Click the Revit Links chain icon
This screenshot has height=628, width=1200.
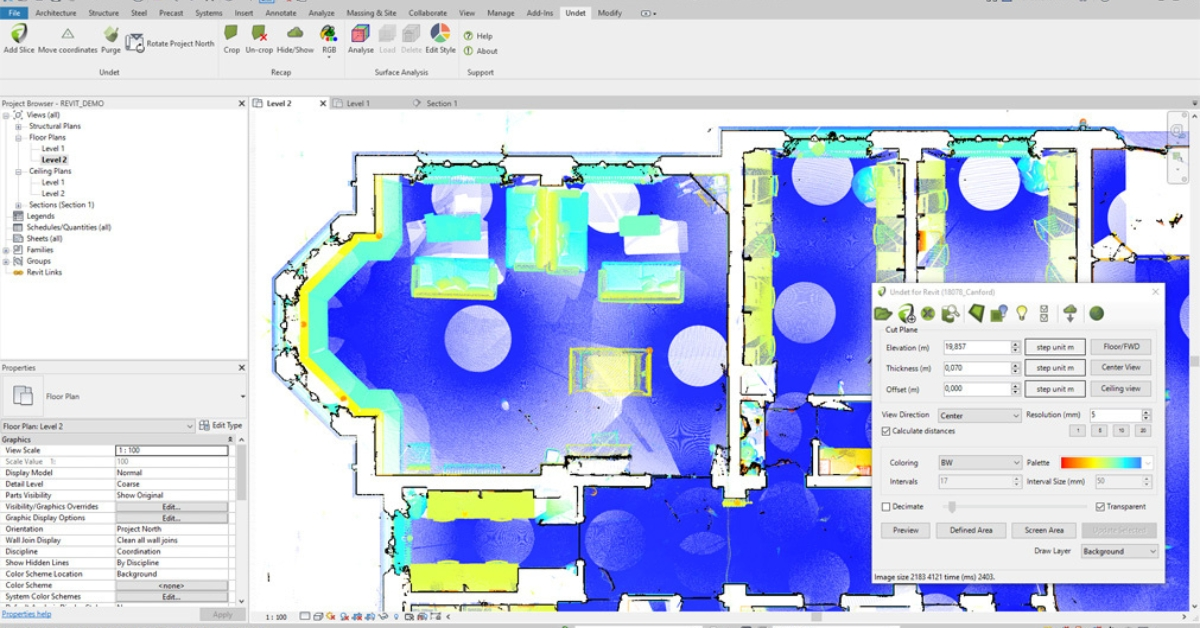coord(18,272)
